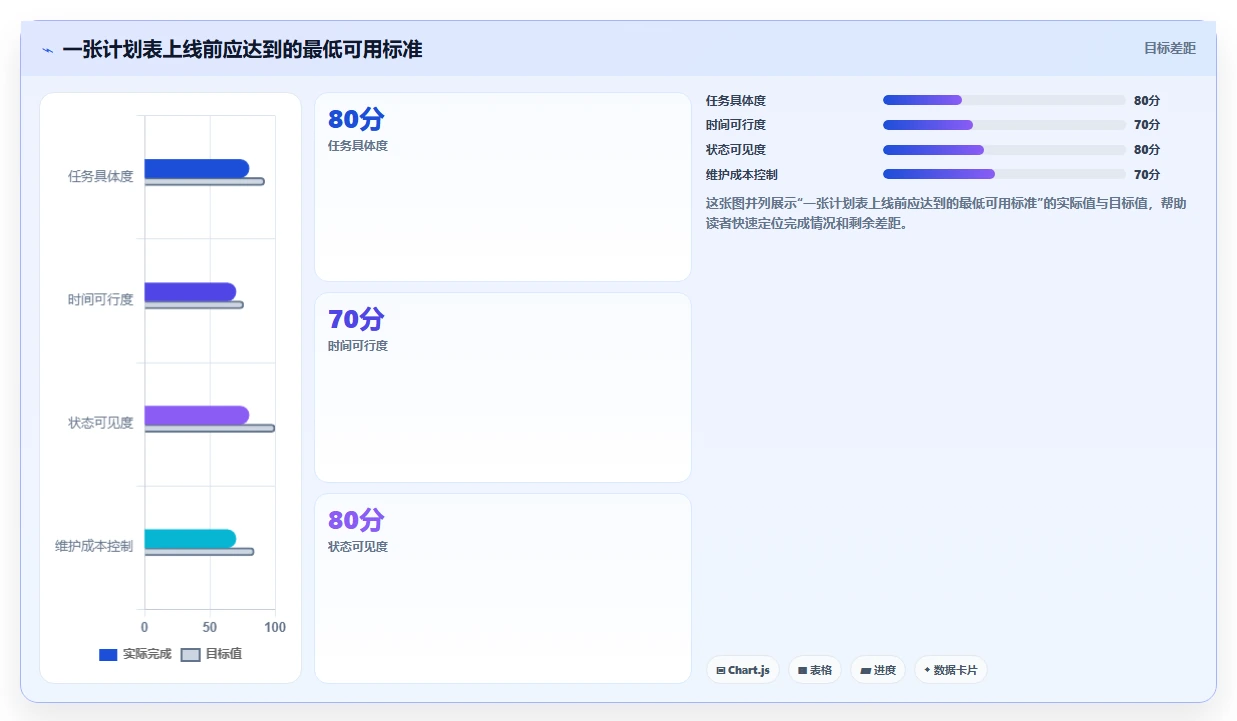Click the blue 实际完成 legend swatch
Screen dimensions: 1237x721
(108, 655)
